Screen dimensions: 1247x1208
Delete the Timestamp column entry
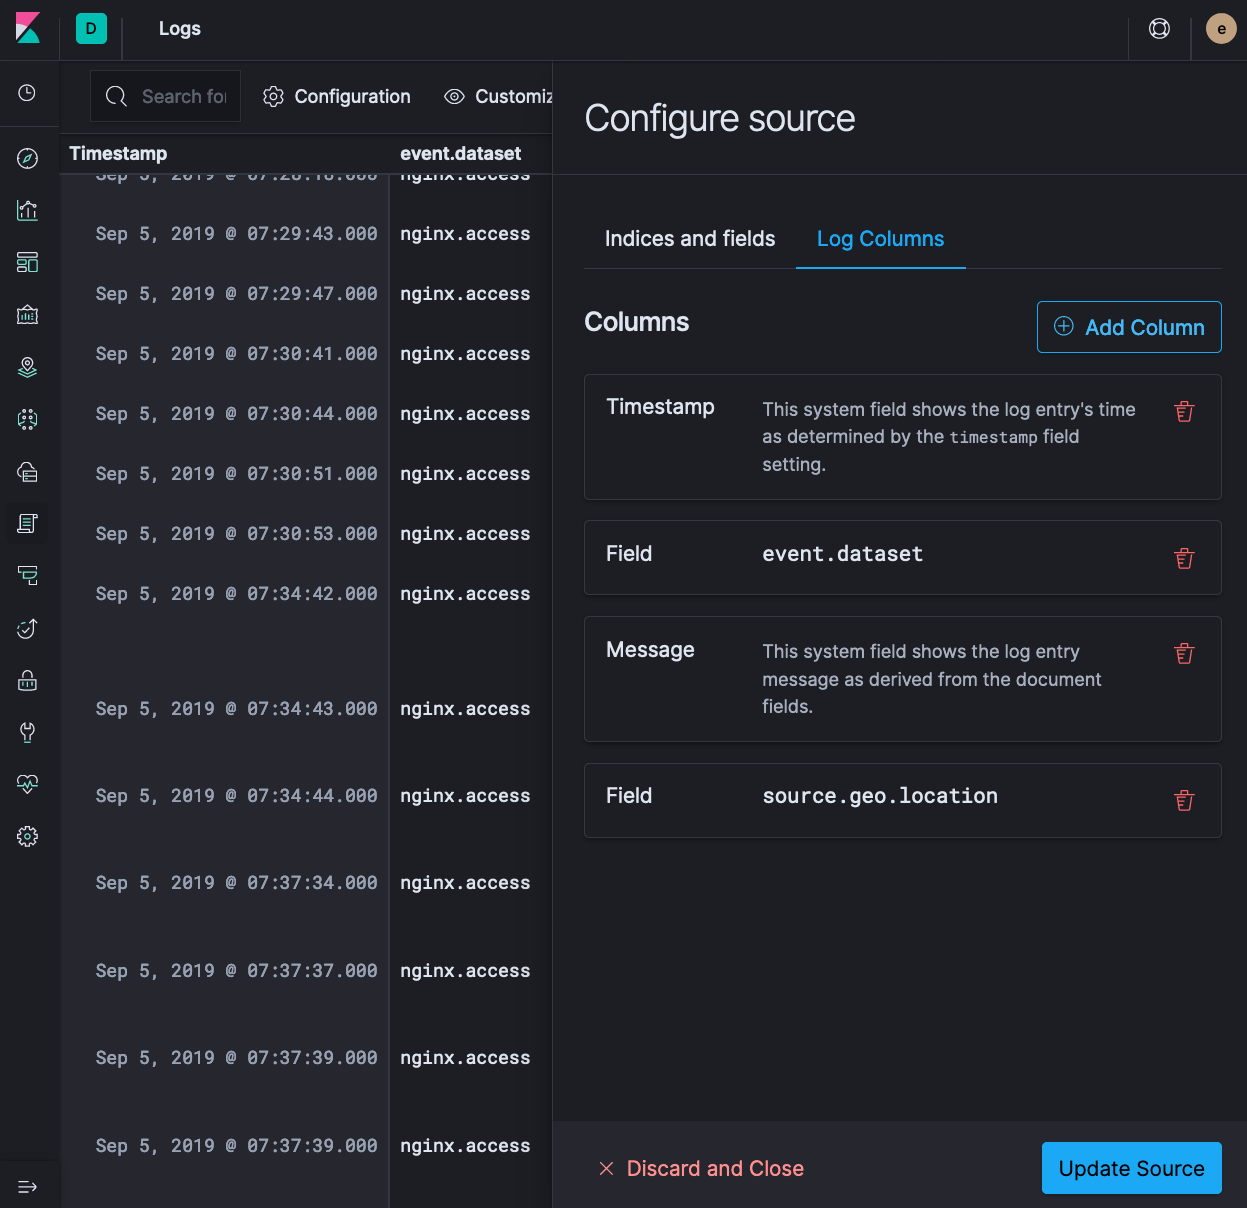point(1184,411)
